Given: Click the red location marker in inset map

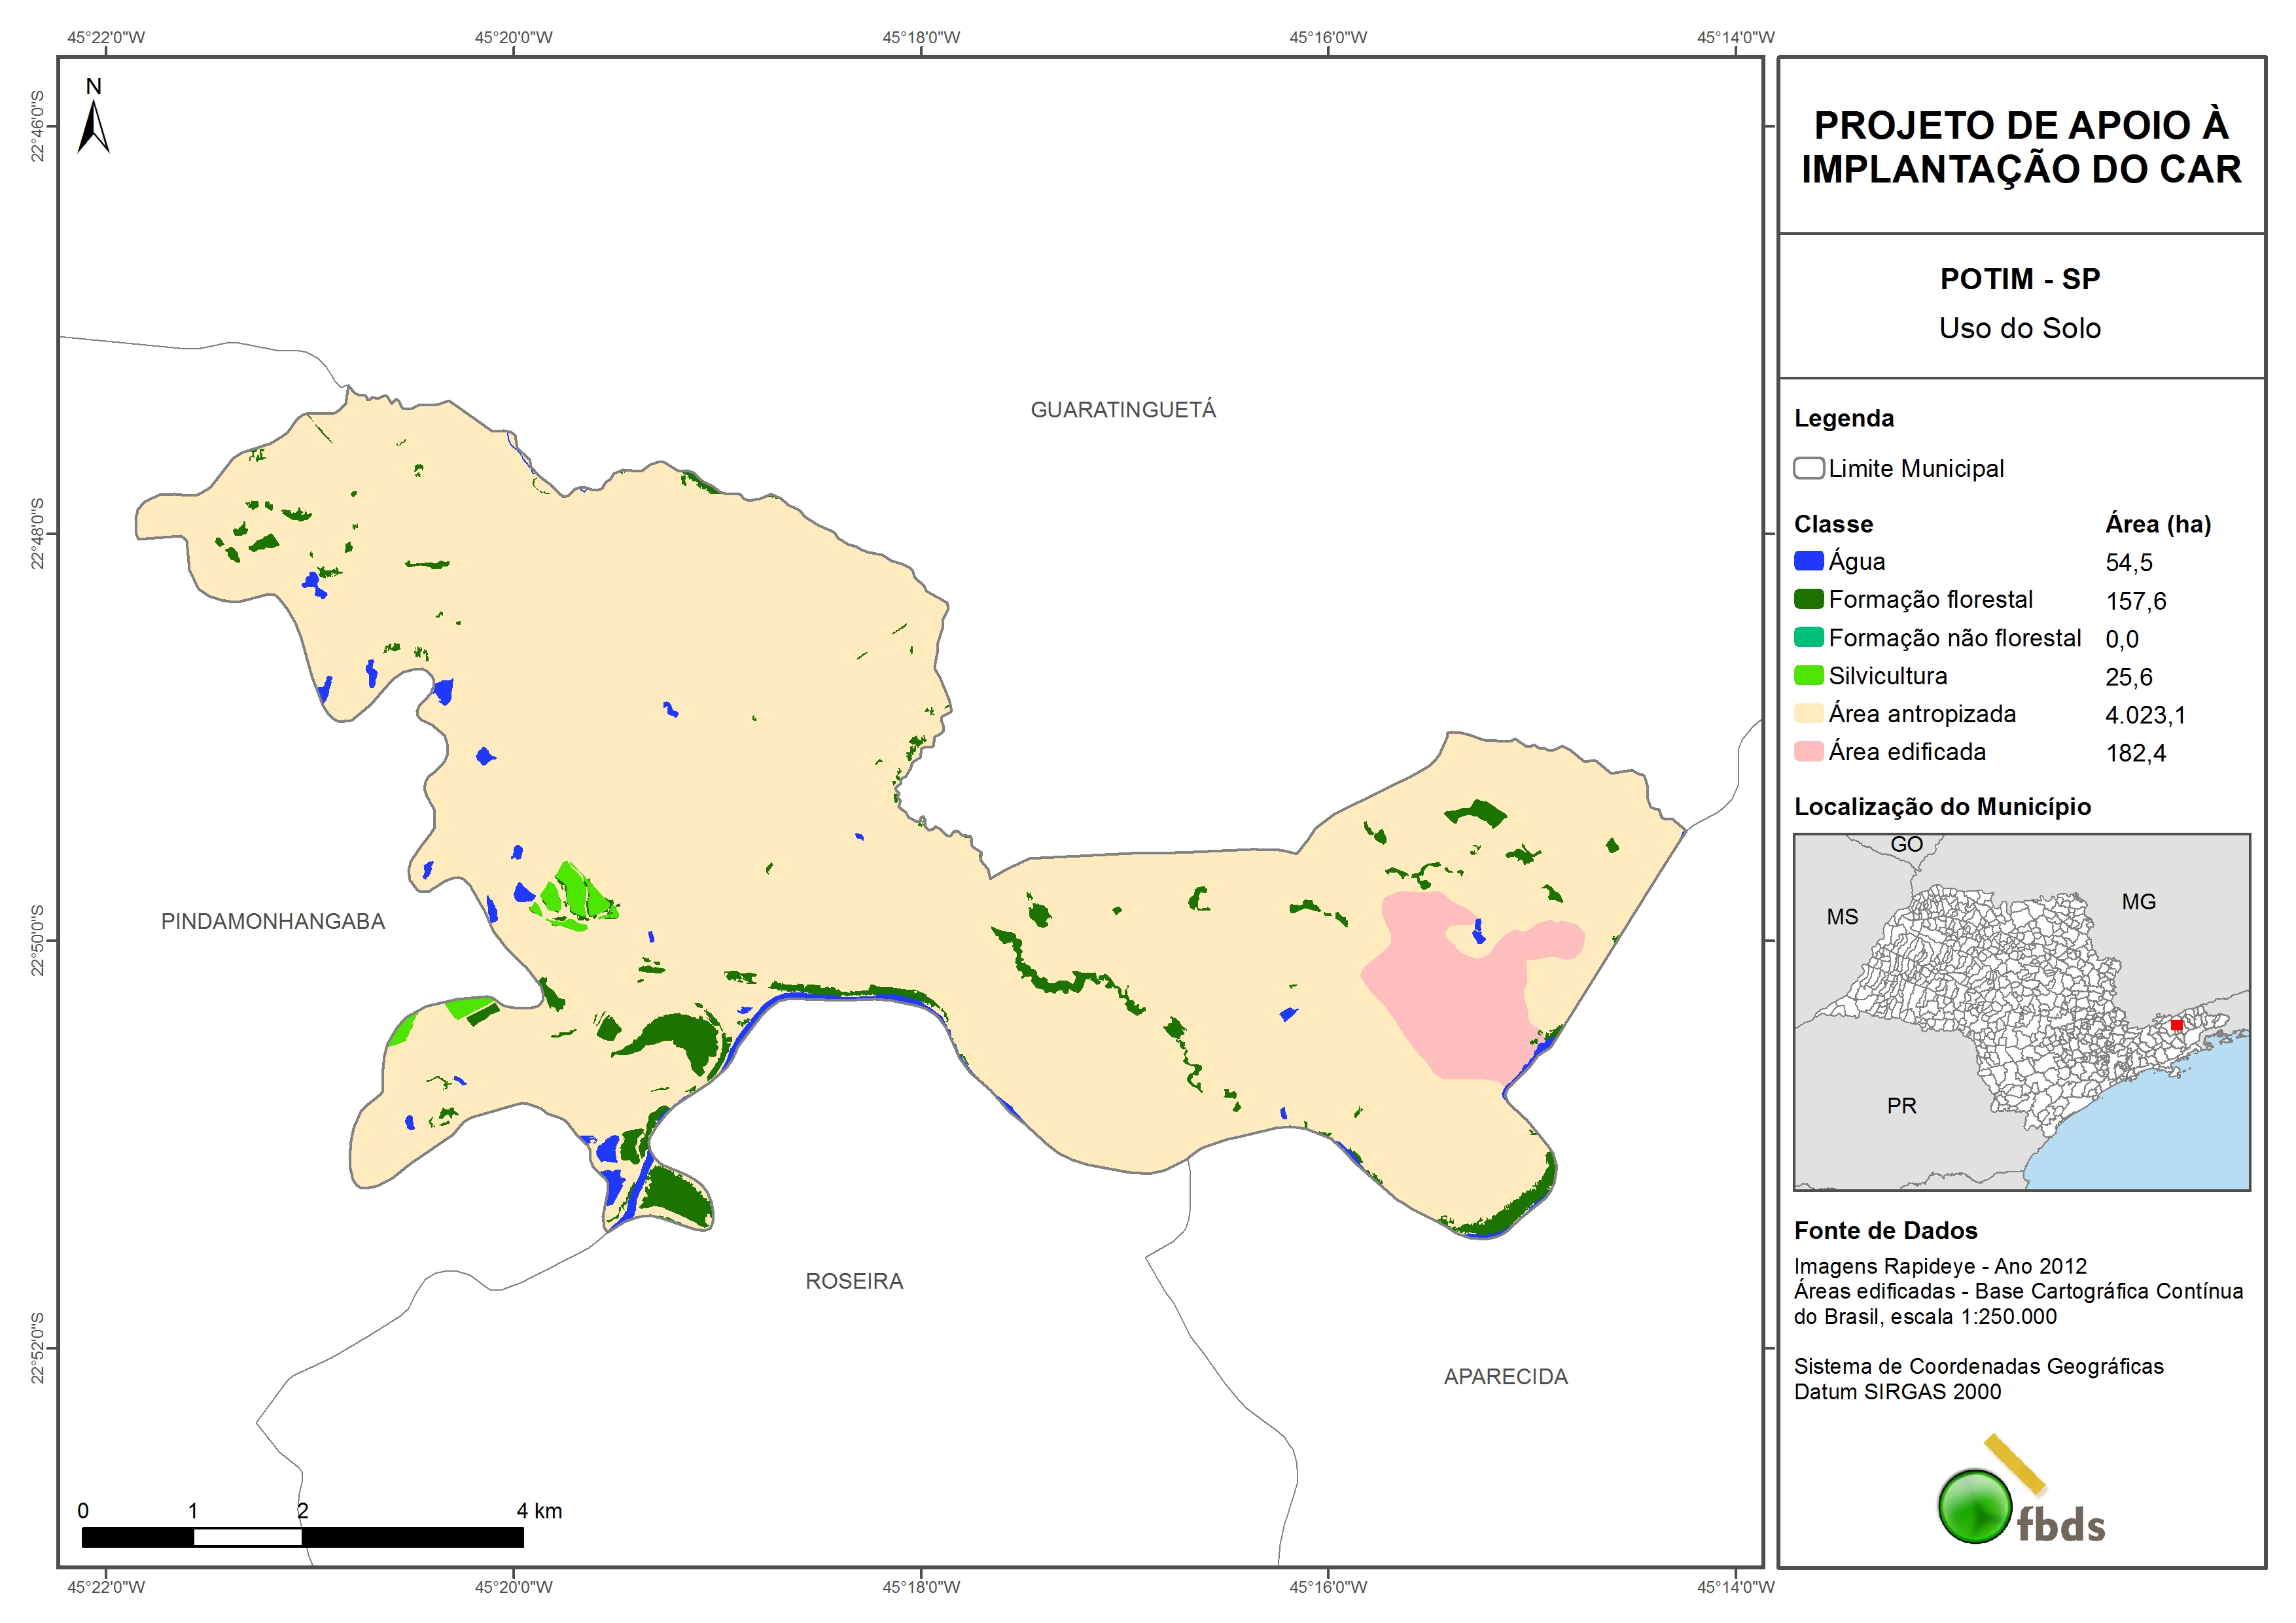Looking at the screenshot, I should [2176, 1025].
